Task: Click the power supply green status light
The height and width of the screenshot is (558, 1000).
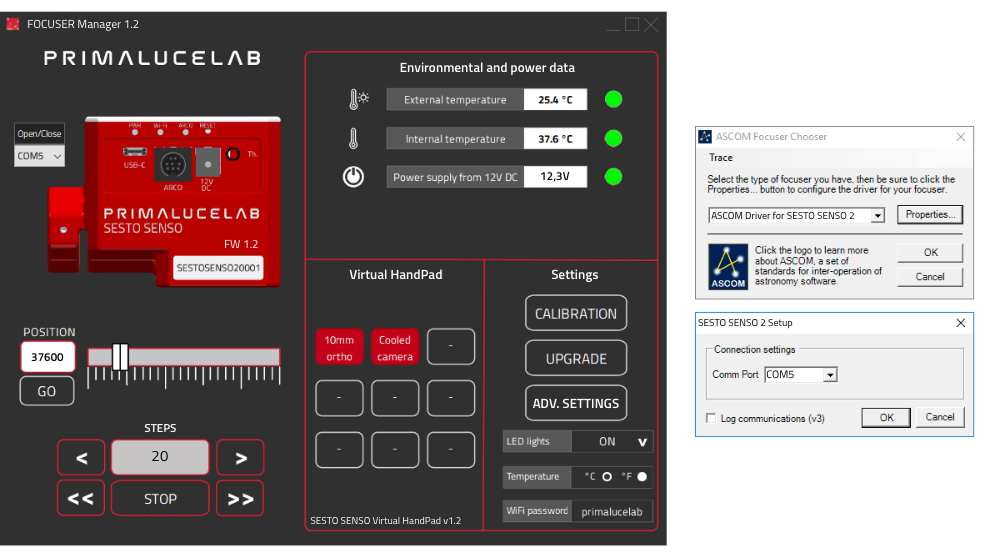Action: tap(614, 177)
